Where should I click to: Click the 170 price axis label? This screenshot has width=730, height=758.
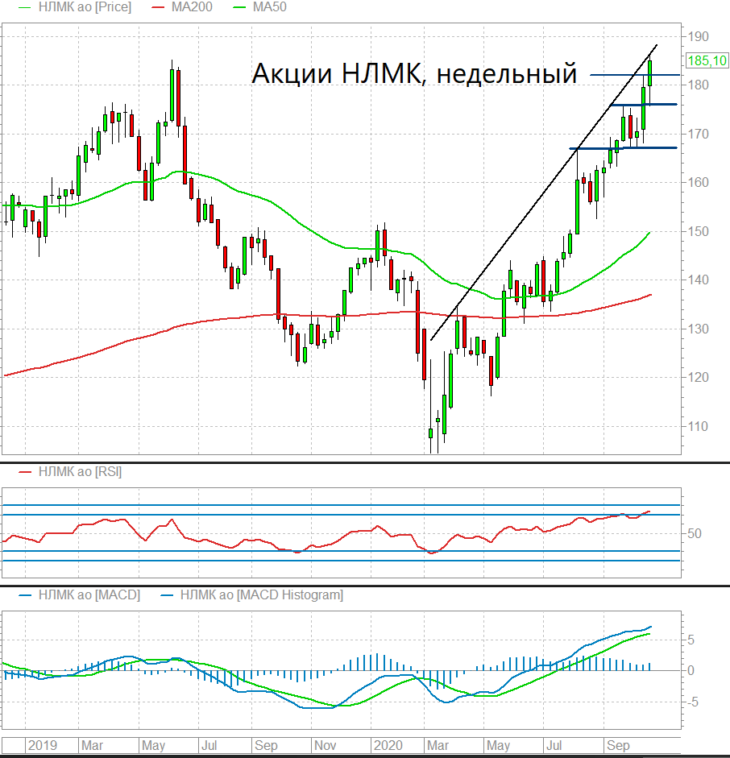(698, 134)
